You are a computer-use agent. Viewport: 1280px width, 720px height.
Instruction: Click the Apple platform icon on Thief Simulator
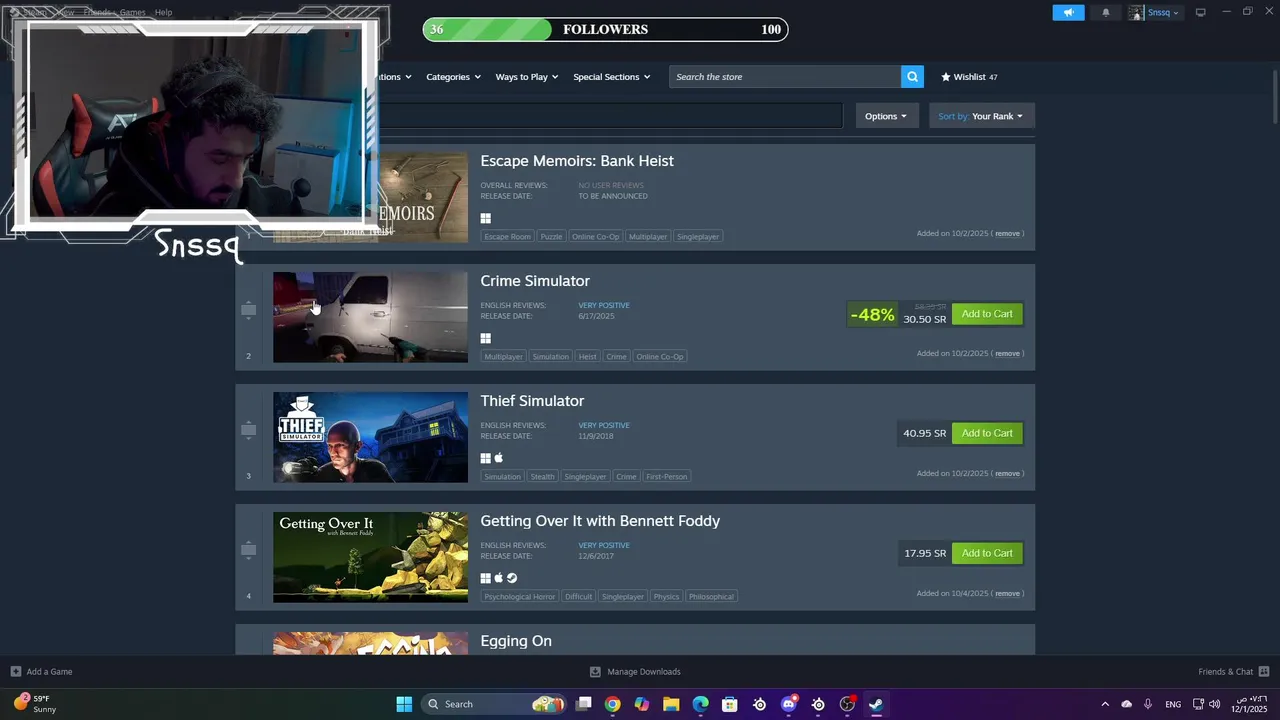[x=499, y=458]
